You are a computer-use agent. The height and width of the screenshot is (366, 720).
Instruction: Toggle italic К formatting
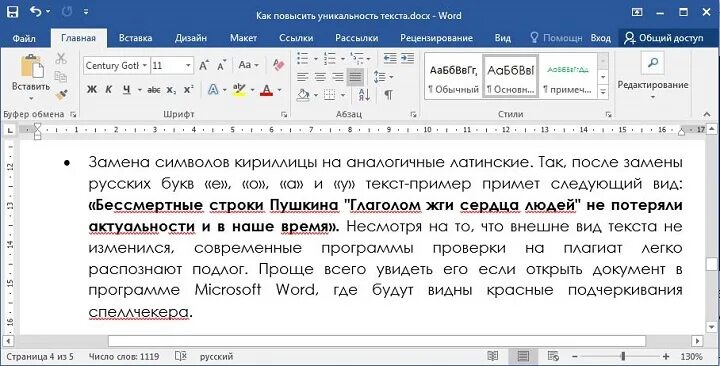coord(109,90)
